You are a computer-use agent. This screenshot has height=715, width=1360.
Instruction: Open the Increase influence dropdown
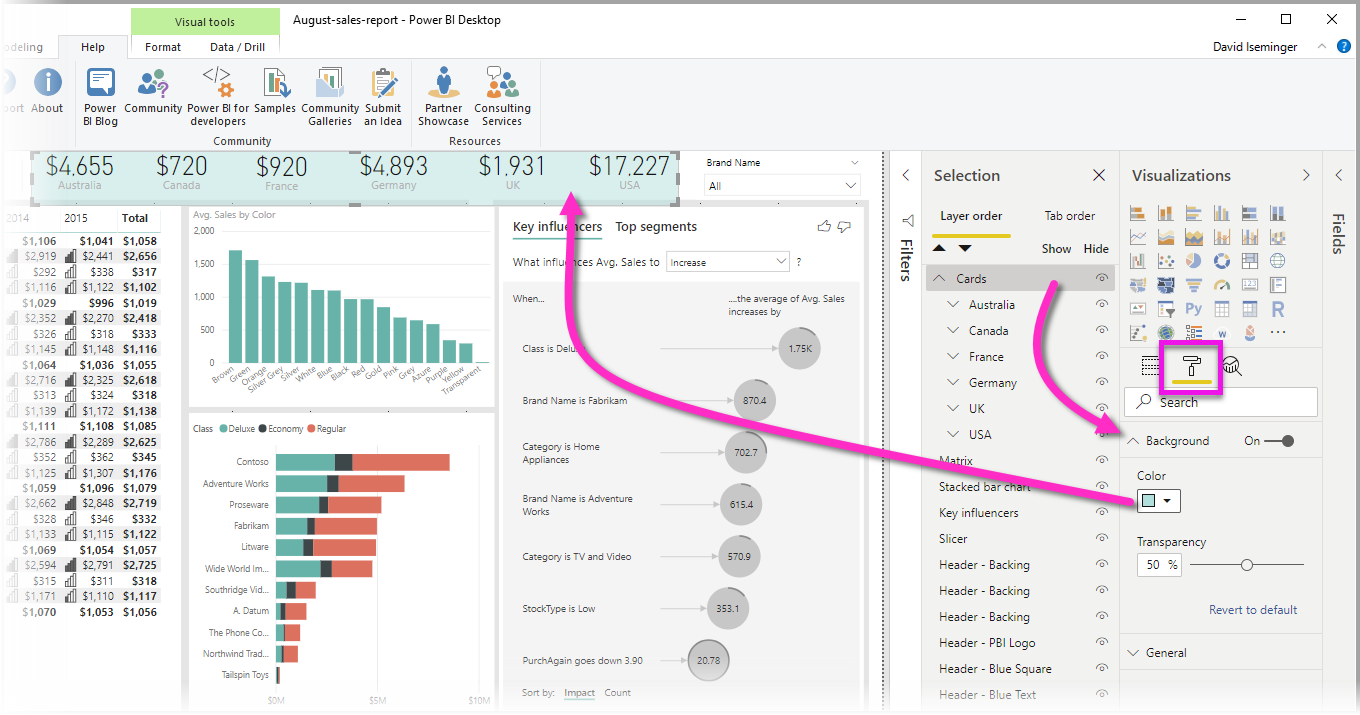click(727, 262)
